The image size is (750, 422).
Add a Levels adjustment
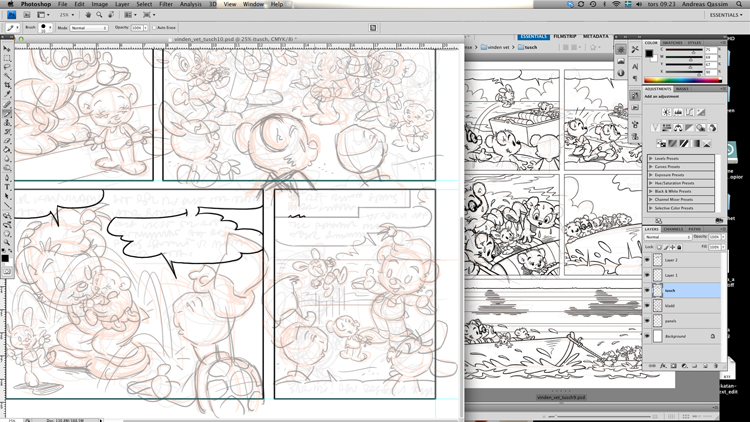coord(678,112)
